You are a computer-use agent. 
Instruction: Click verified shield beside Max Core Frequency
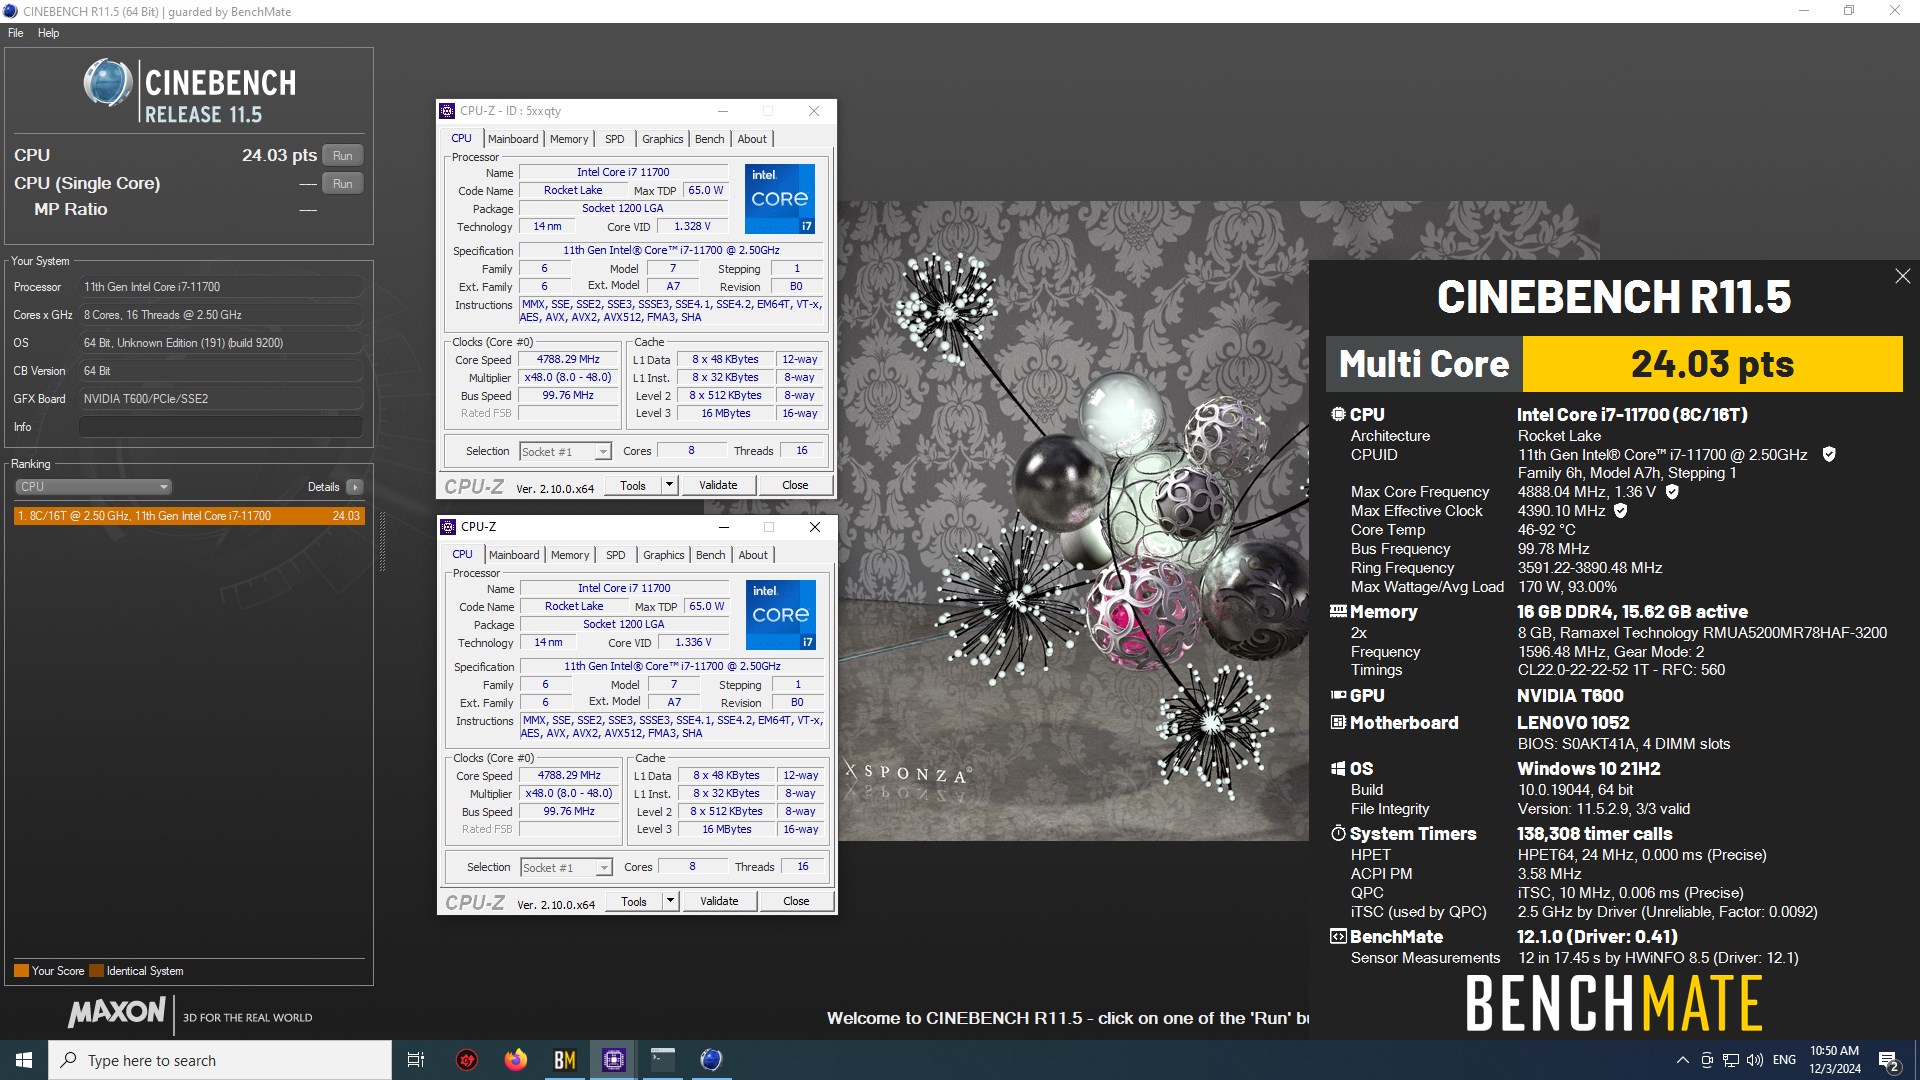tap(1672, 491)
